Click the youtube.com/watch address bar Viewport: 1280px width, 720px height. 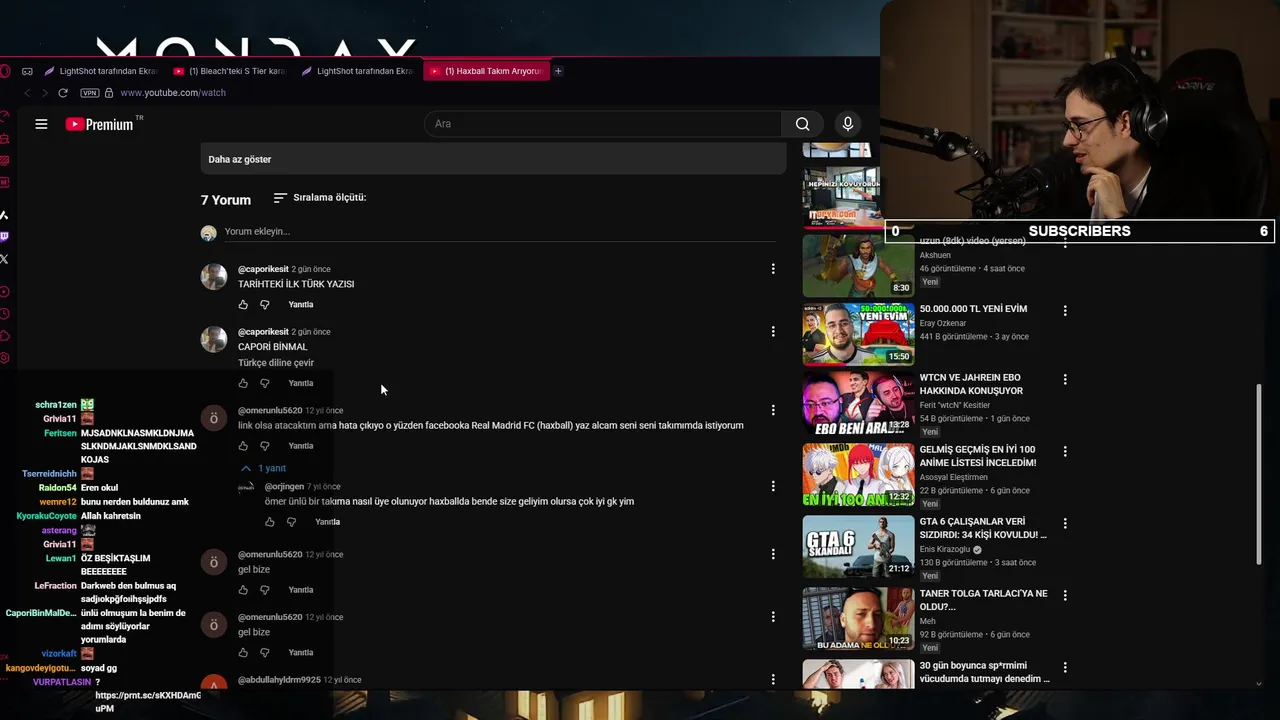(x=173, y=93)
